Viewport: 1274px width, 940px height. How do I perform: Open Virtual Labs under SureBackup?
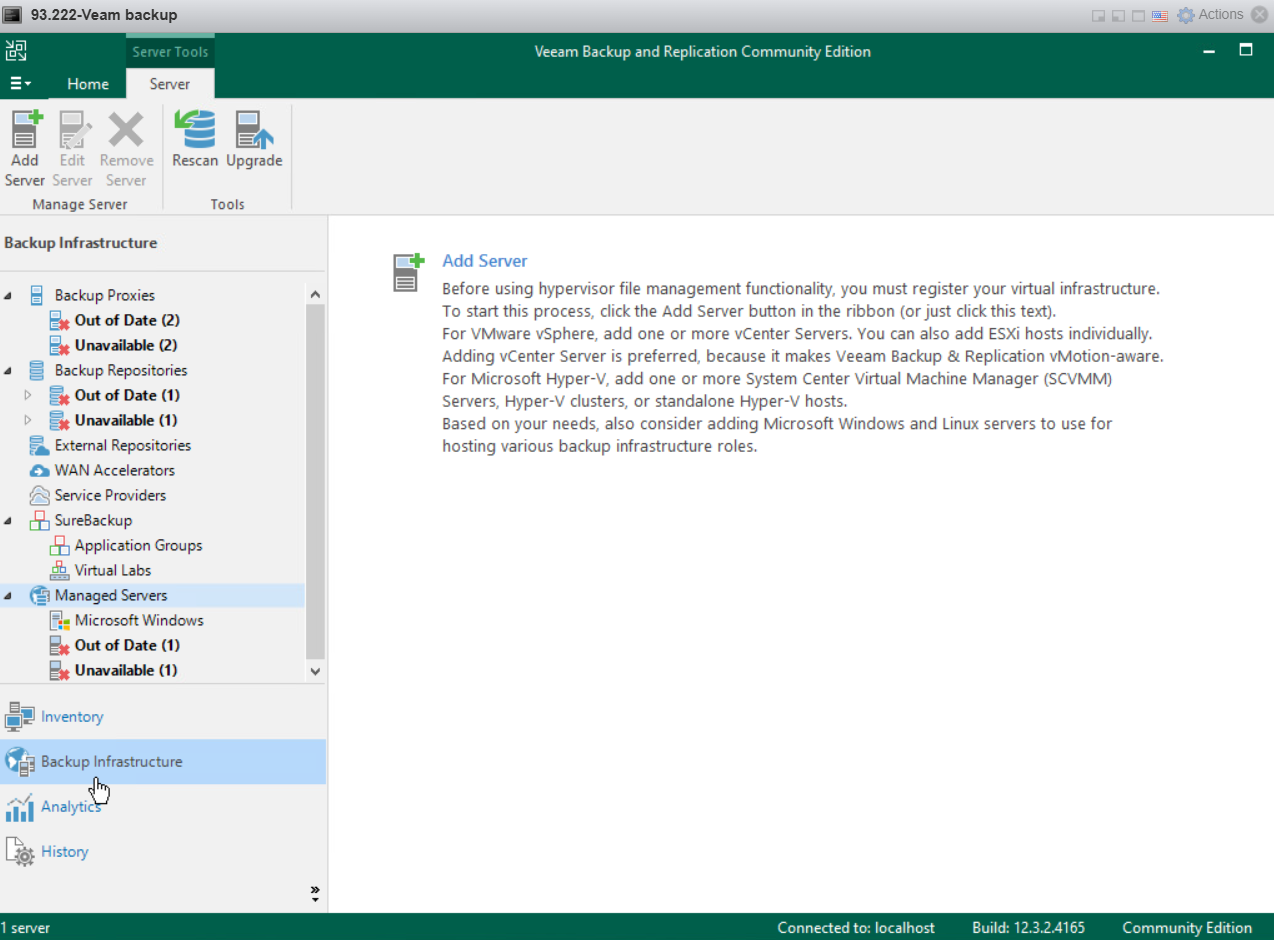click(x=112, y=570)
